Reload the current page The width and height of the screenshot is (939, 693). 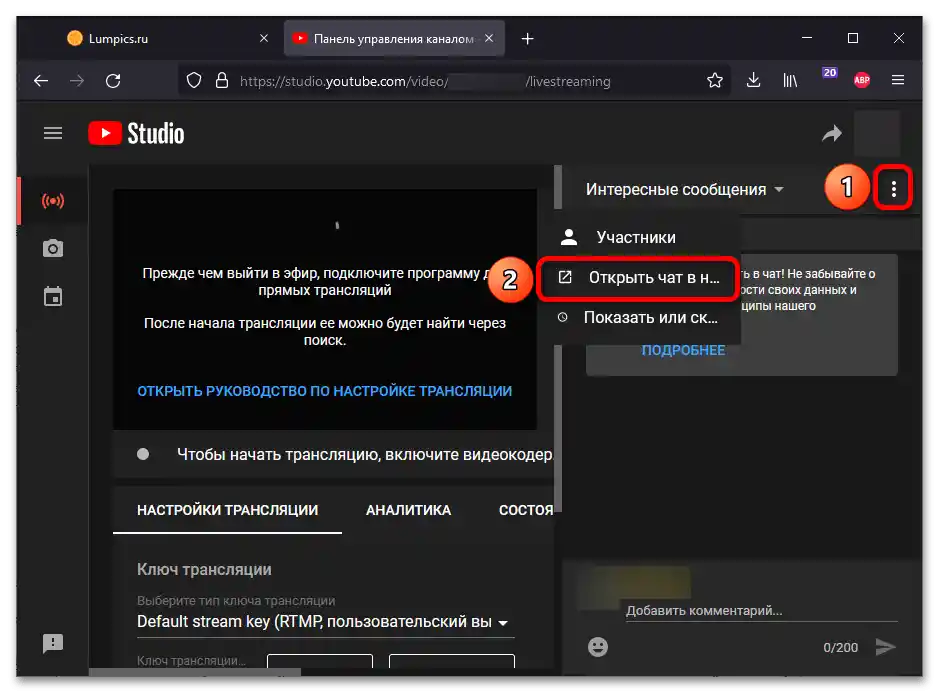[113, 81]
